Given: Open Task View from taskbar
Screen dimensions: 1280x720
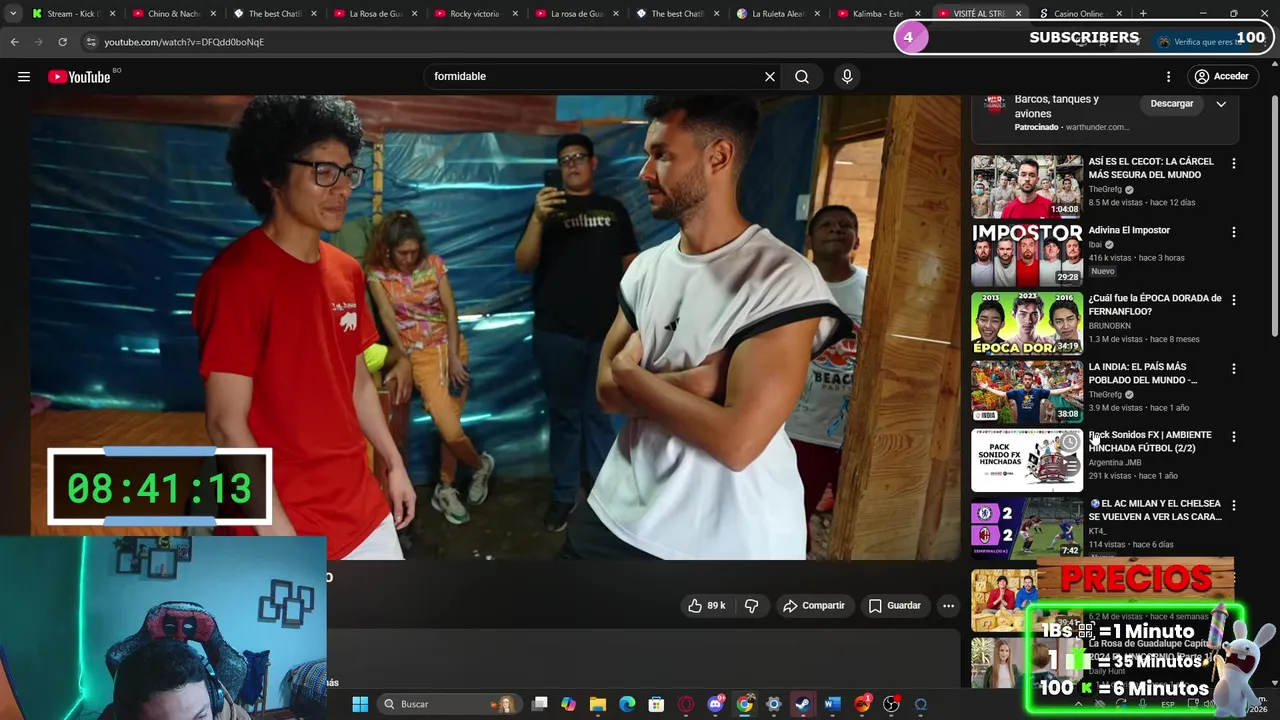Looking at the screenshot, I should click(540, 704).
